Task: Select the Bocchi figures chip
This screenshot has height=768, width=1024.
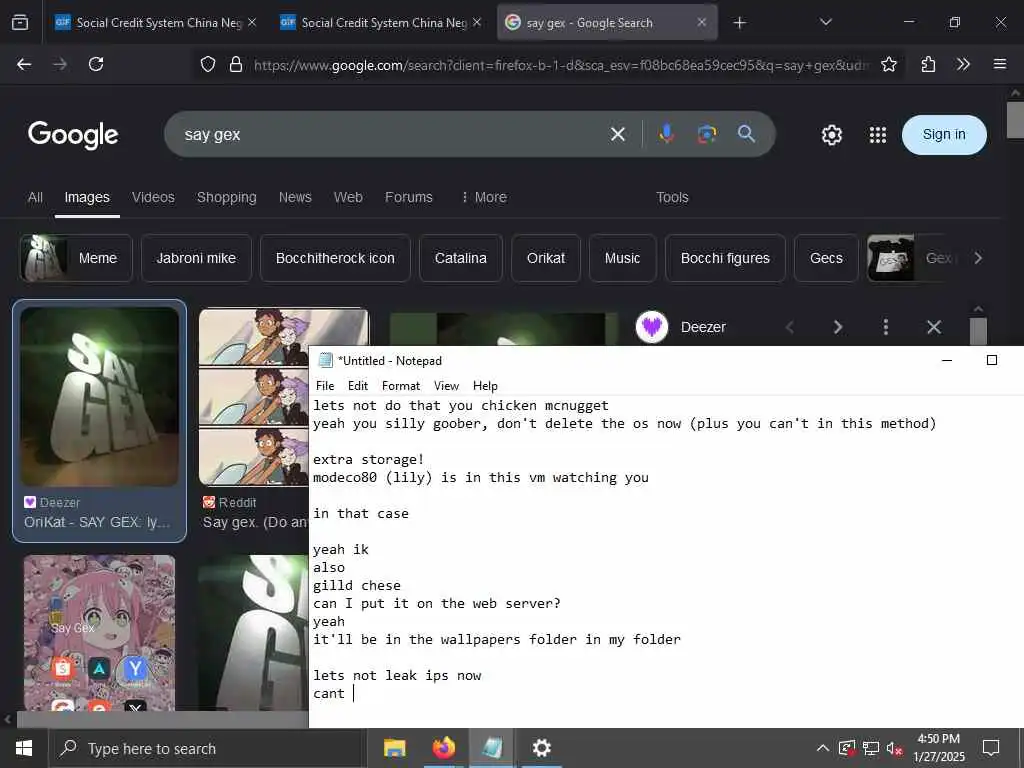Action: click(x=725, y=258)
